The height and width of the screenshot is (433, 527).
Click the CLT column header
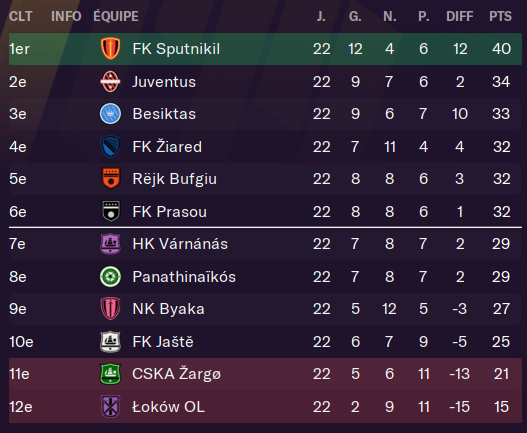click(x=21, y=16)
